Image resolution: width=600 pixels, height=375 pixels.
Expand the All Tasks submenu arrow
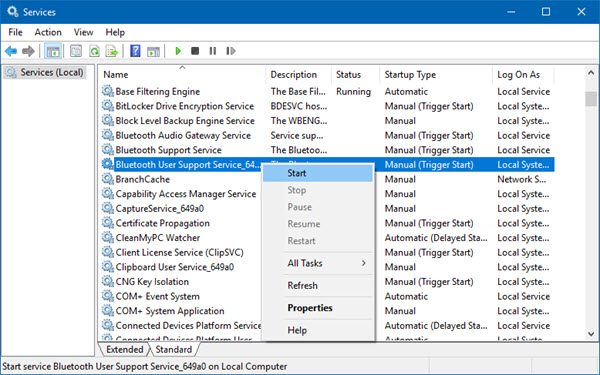[x=363, y=263]
